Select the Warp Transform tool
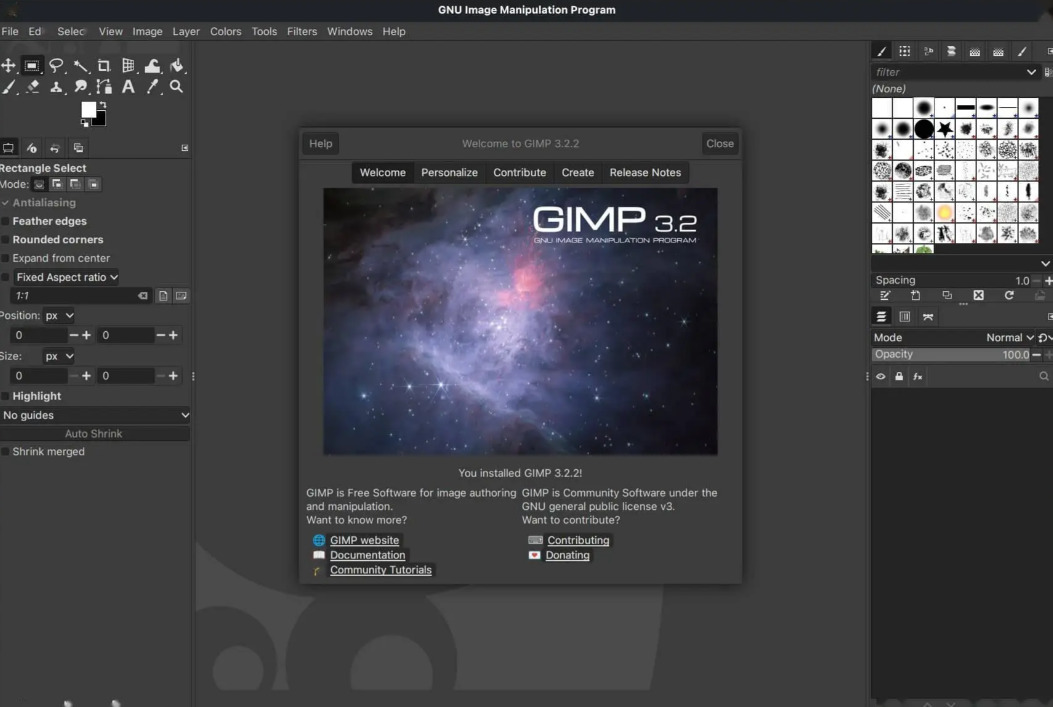This screenshot has width=1053, height=707. pyautogui.click(x=152, y=65)
